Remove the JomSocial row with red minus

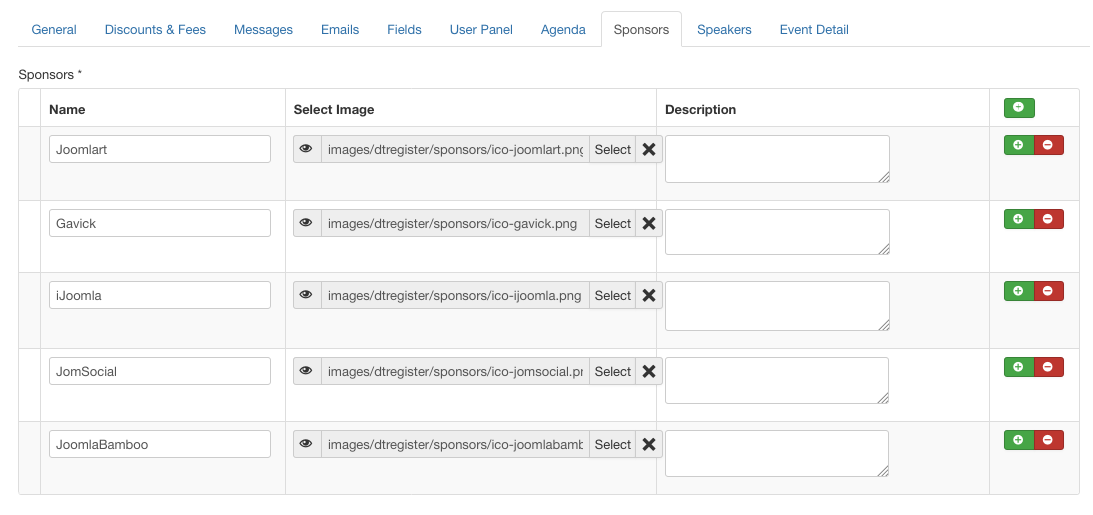[1048, 367]
